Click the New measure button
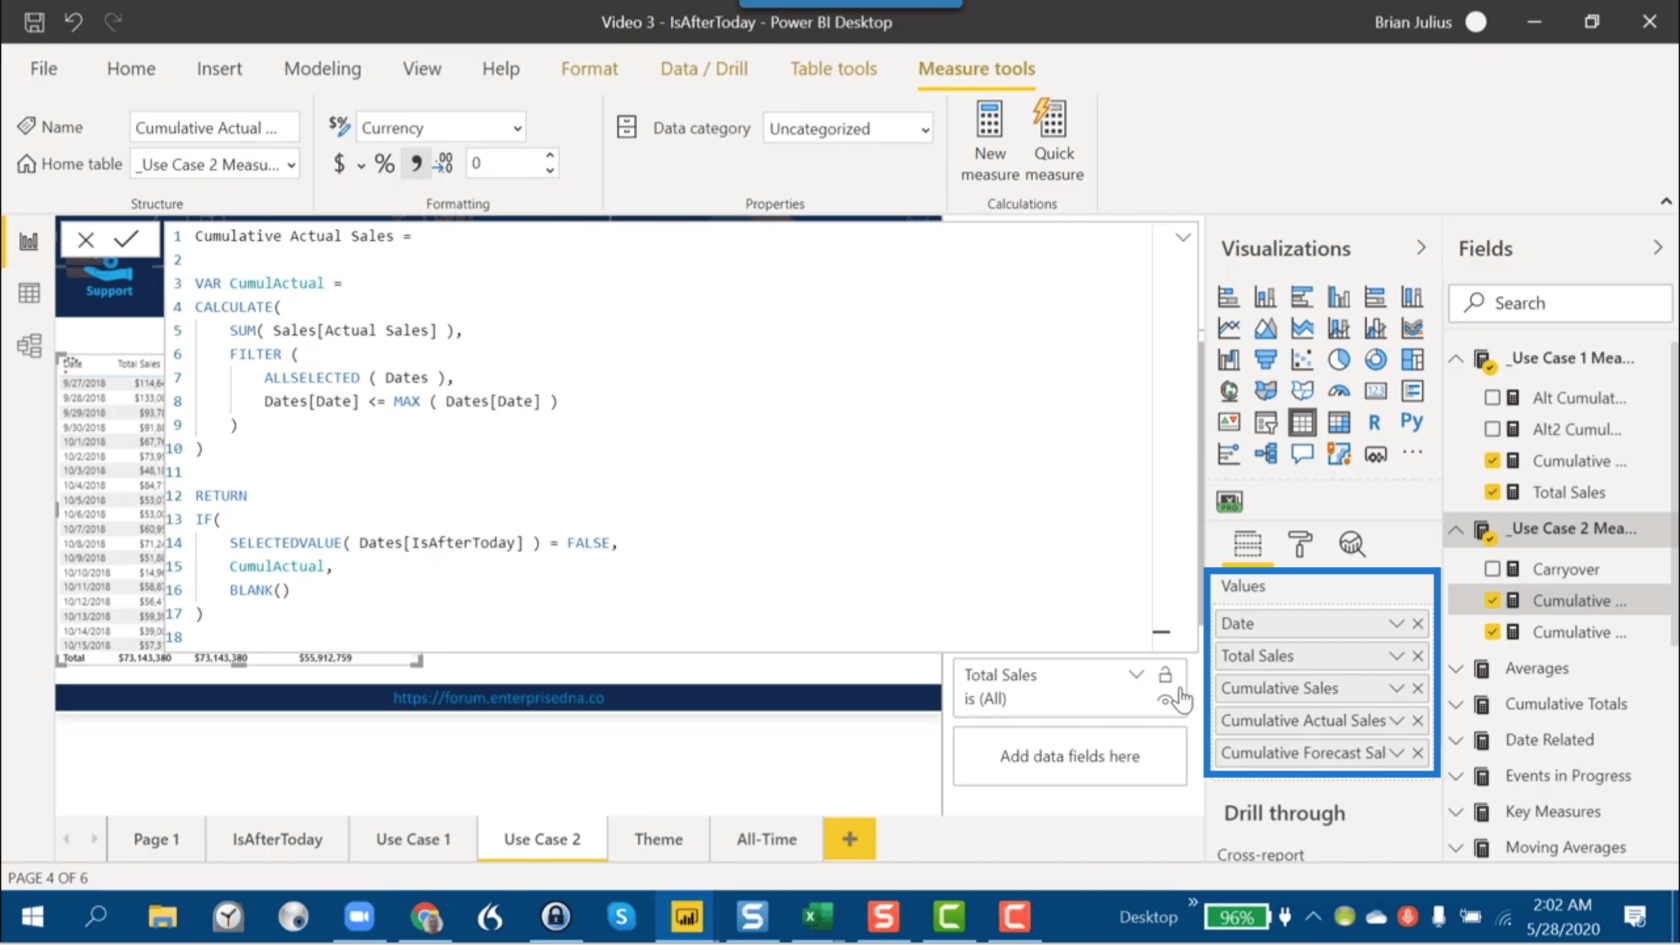The width and height of the screenshot is (1680, 945). pyautogui.click(x=989, y=141)
